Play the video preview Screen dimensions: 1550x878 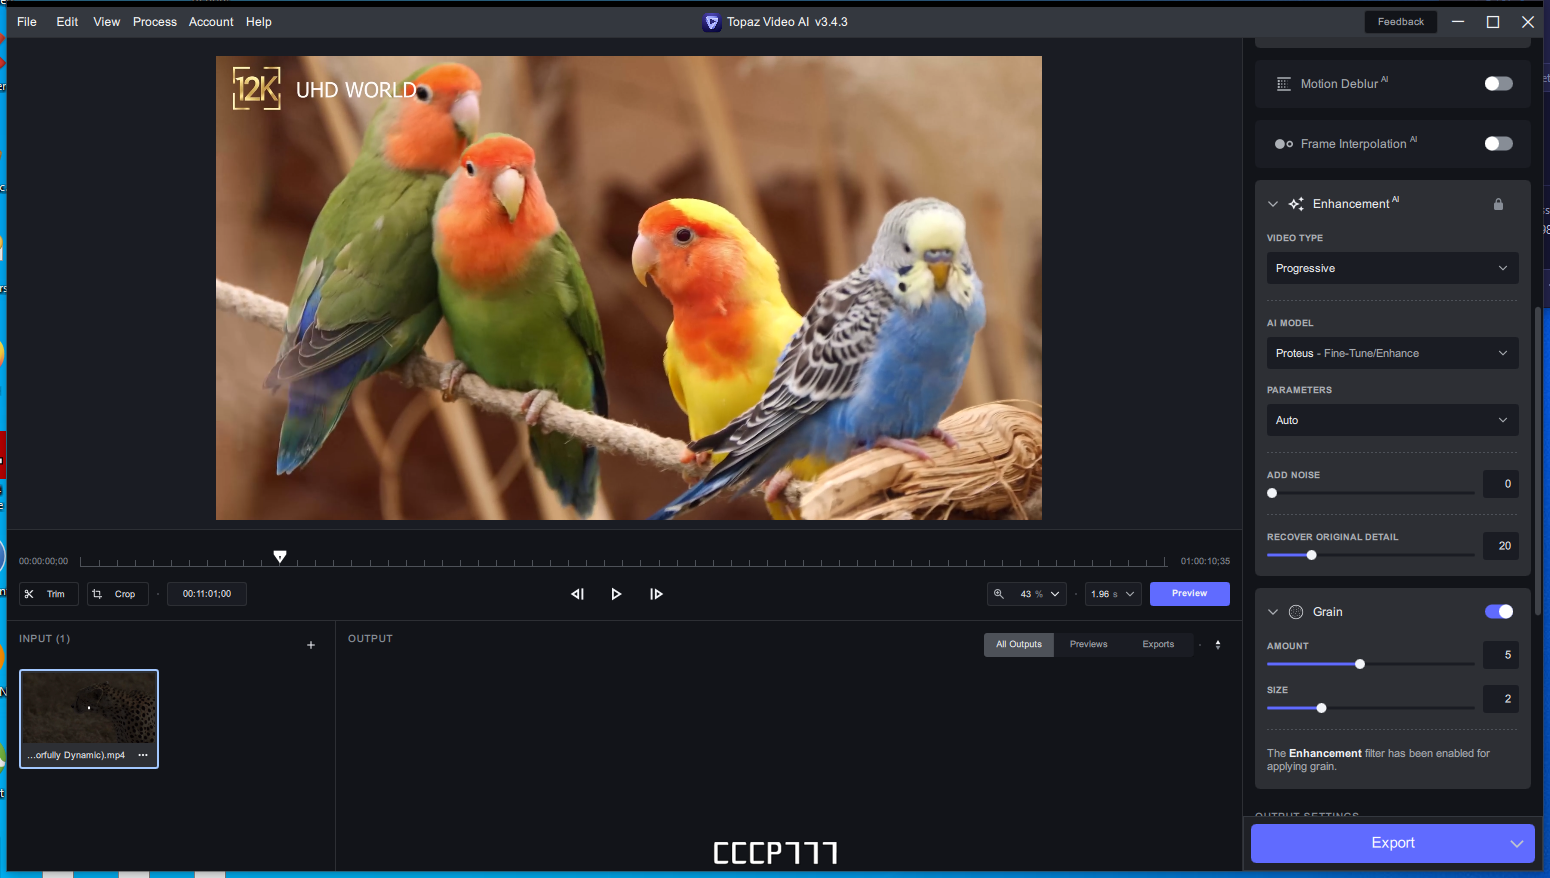tap(616, 594)
